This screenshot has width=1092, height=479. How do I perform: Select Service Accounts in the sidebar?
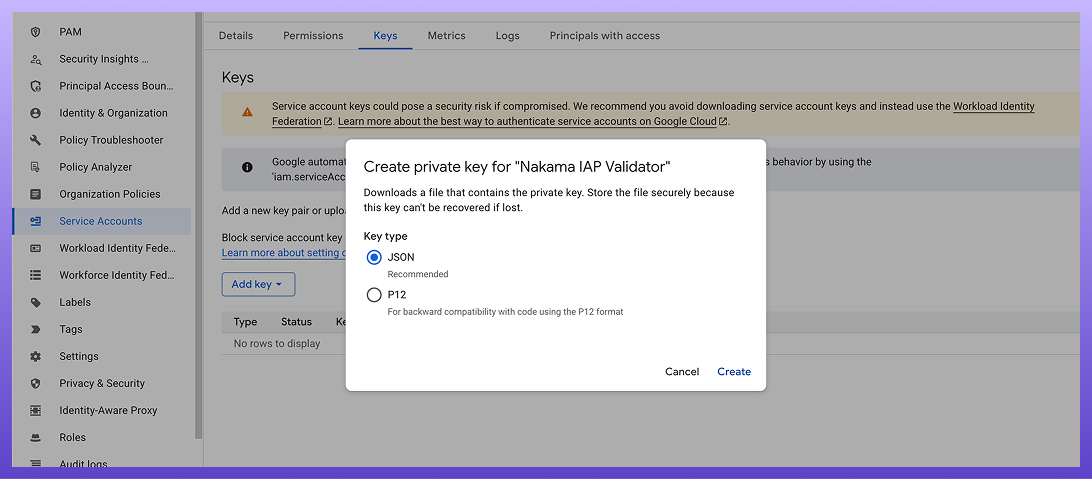click(102, 221)
